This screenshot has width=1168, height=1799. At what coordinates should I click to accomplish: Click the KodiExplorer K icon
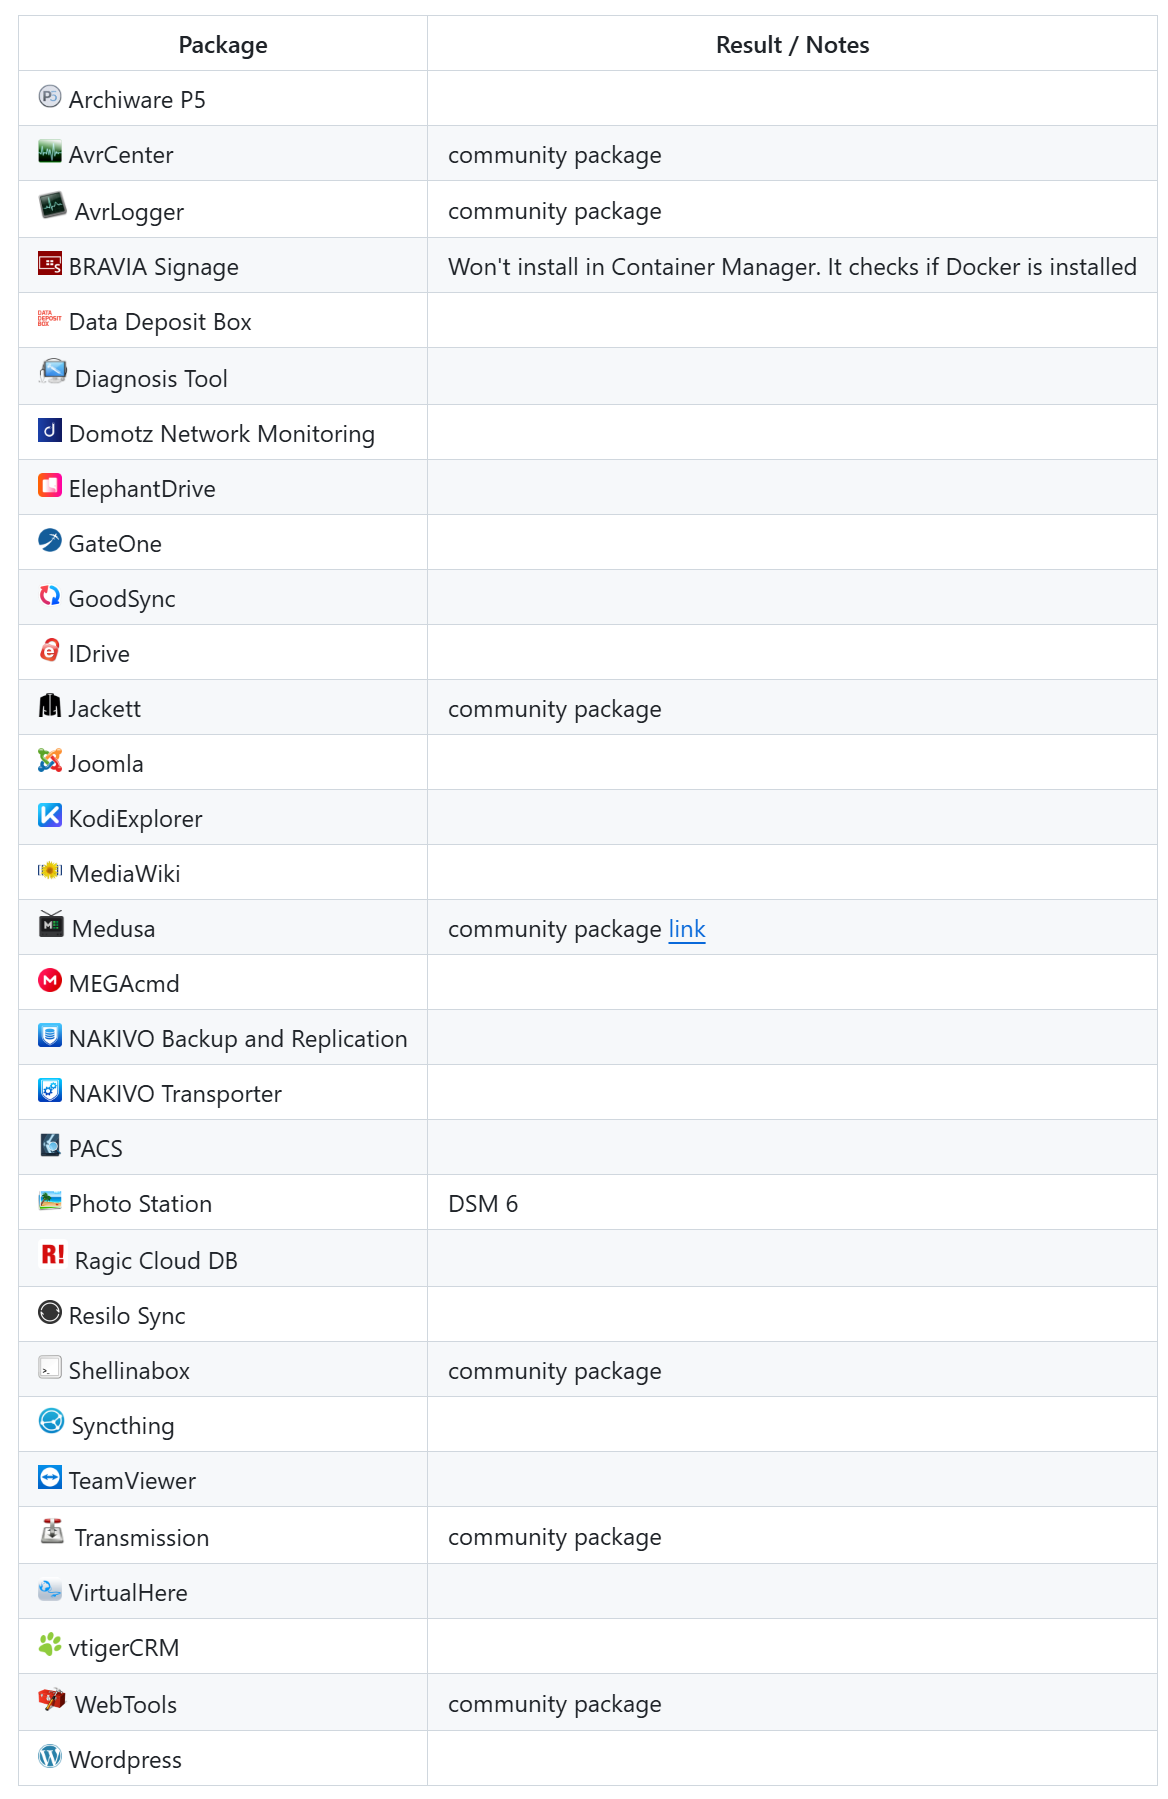click(x=50, y=816)
